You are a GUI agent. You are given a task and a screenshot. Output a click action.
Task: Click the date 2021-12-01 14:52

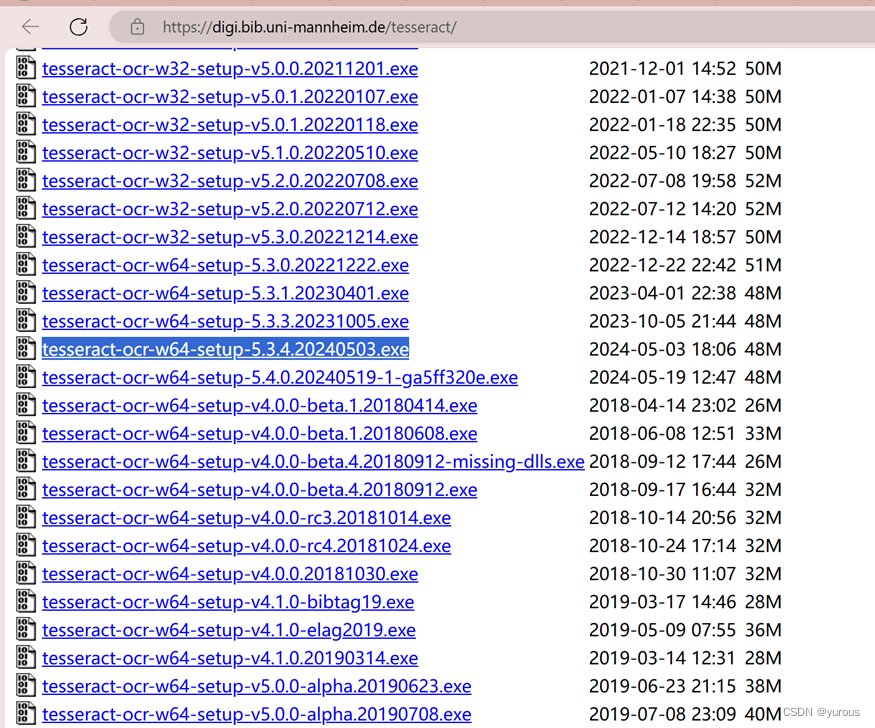(x=662, y=69)
